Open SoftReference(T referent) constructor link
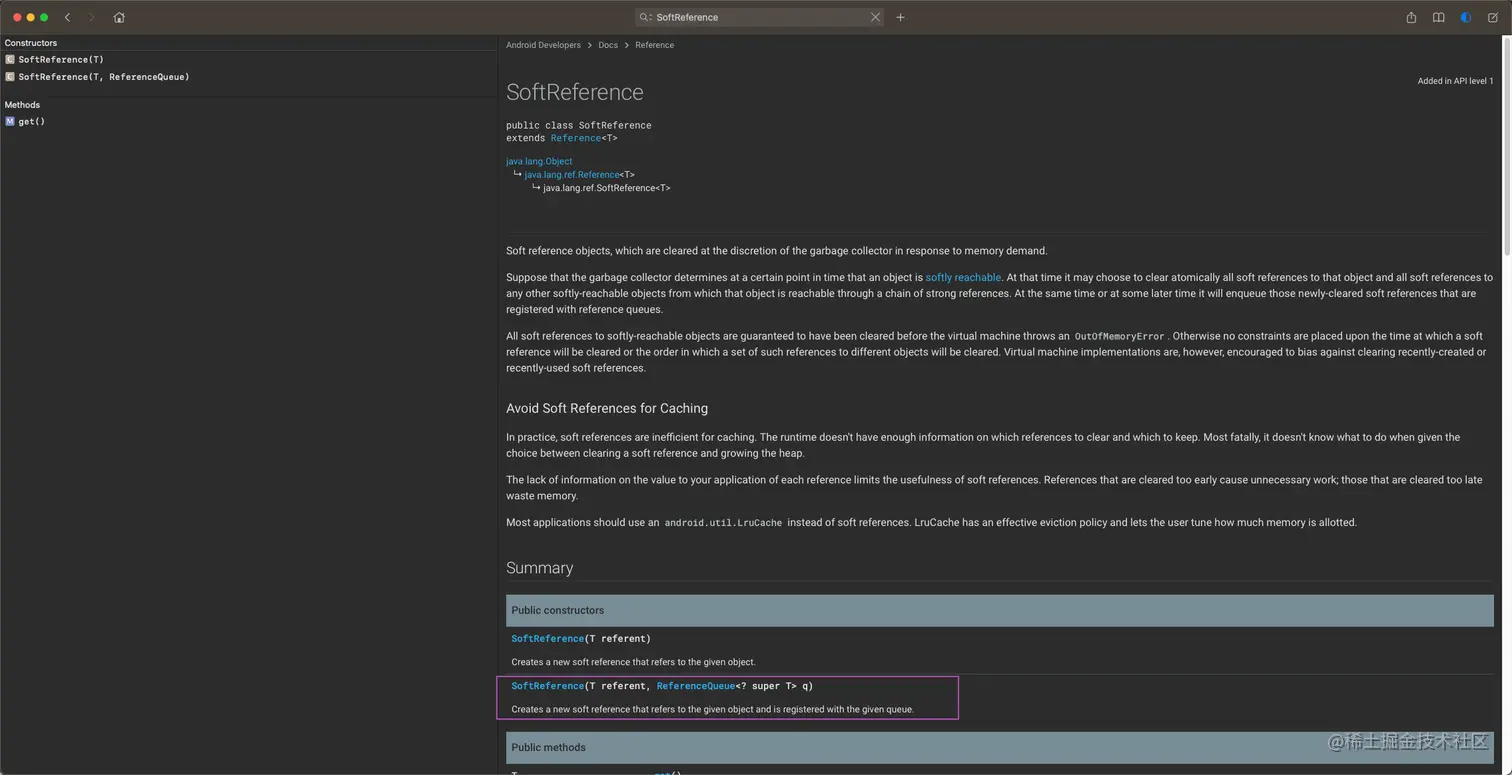Viewport: 1512px width, 775px height. [x=547, y=639]
